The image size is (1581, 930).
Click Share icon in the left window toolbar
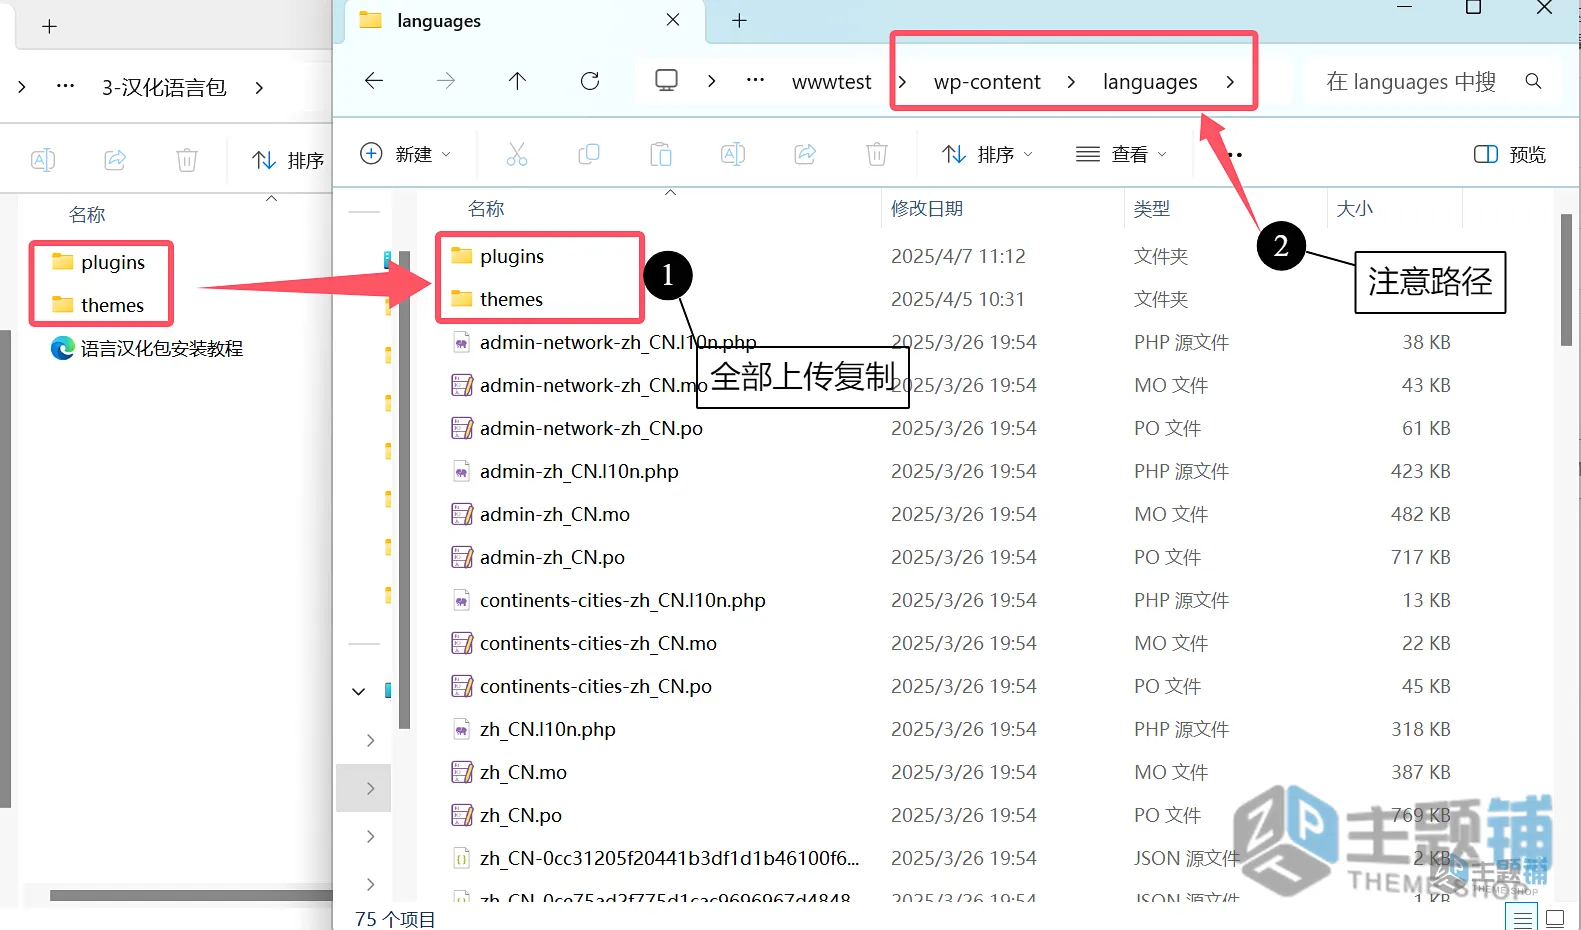pyautogui.click(x=115, y=160)
